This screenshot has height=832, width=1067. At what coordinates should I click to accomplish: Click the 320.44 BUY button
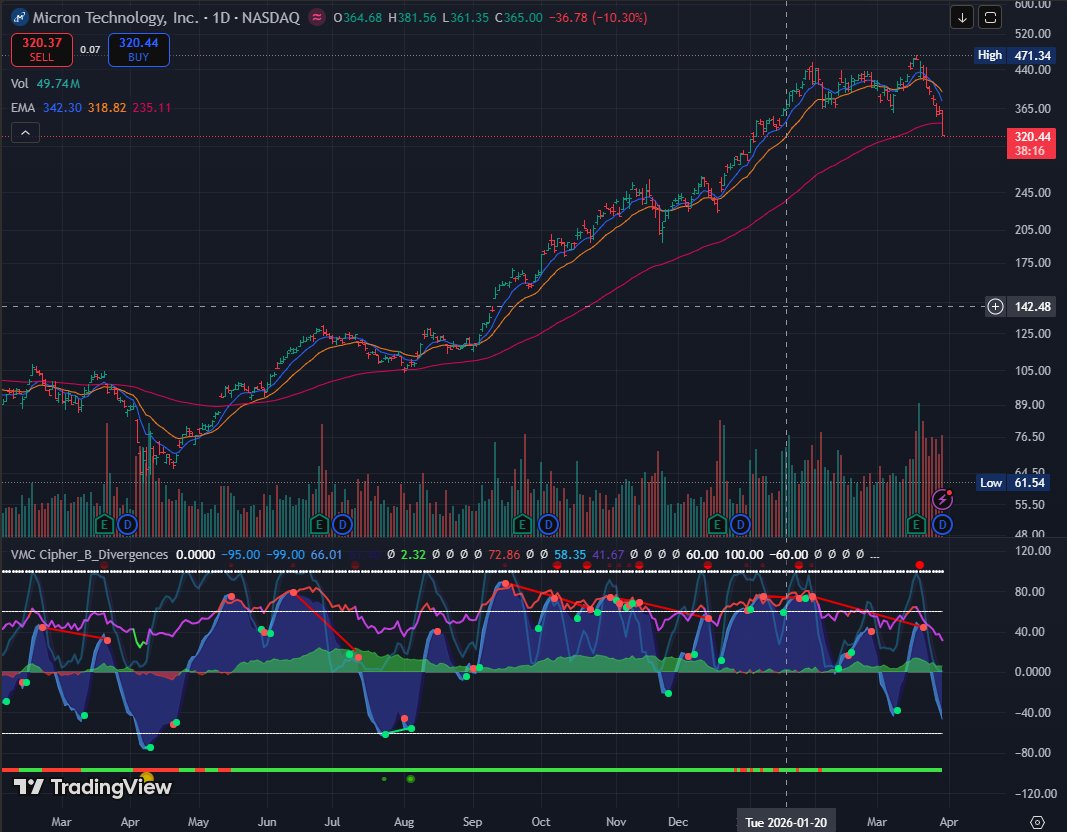tap(138, 50)
